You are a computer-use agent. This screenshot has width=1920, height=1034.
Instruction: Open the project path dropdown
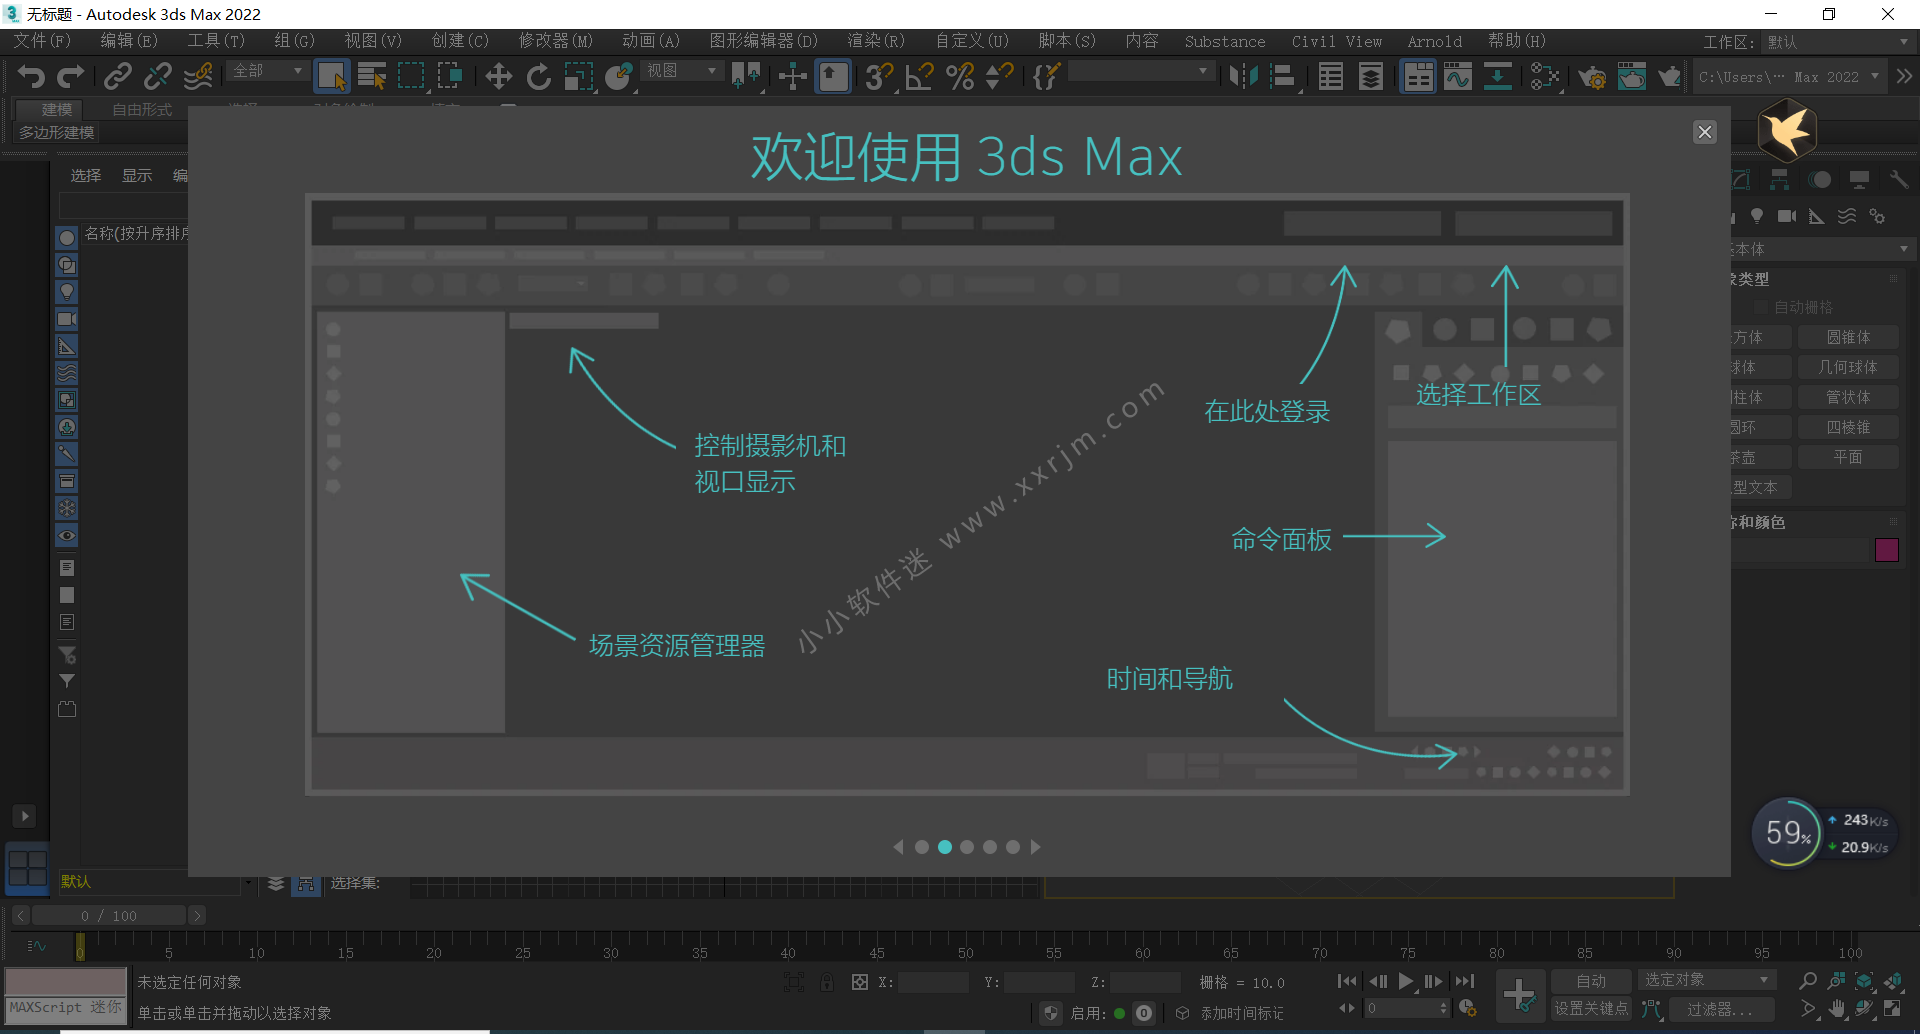coord(1789,77)
